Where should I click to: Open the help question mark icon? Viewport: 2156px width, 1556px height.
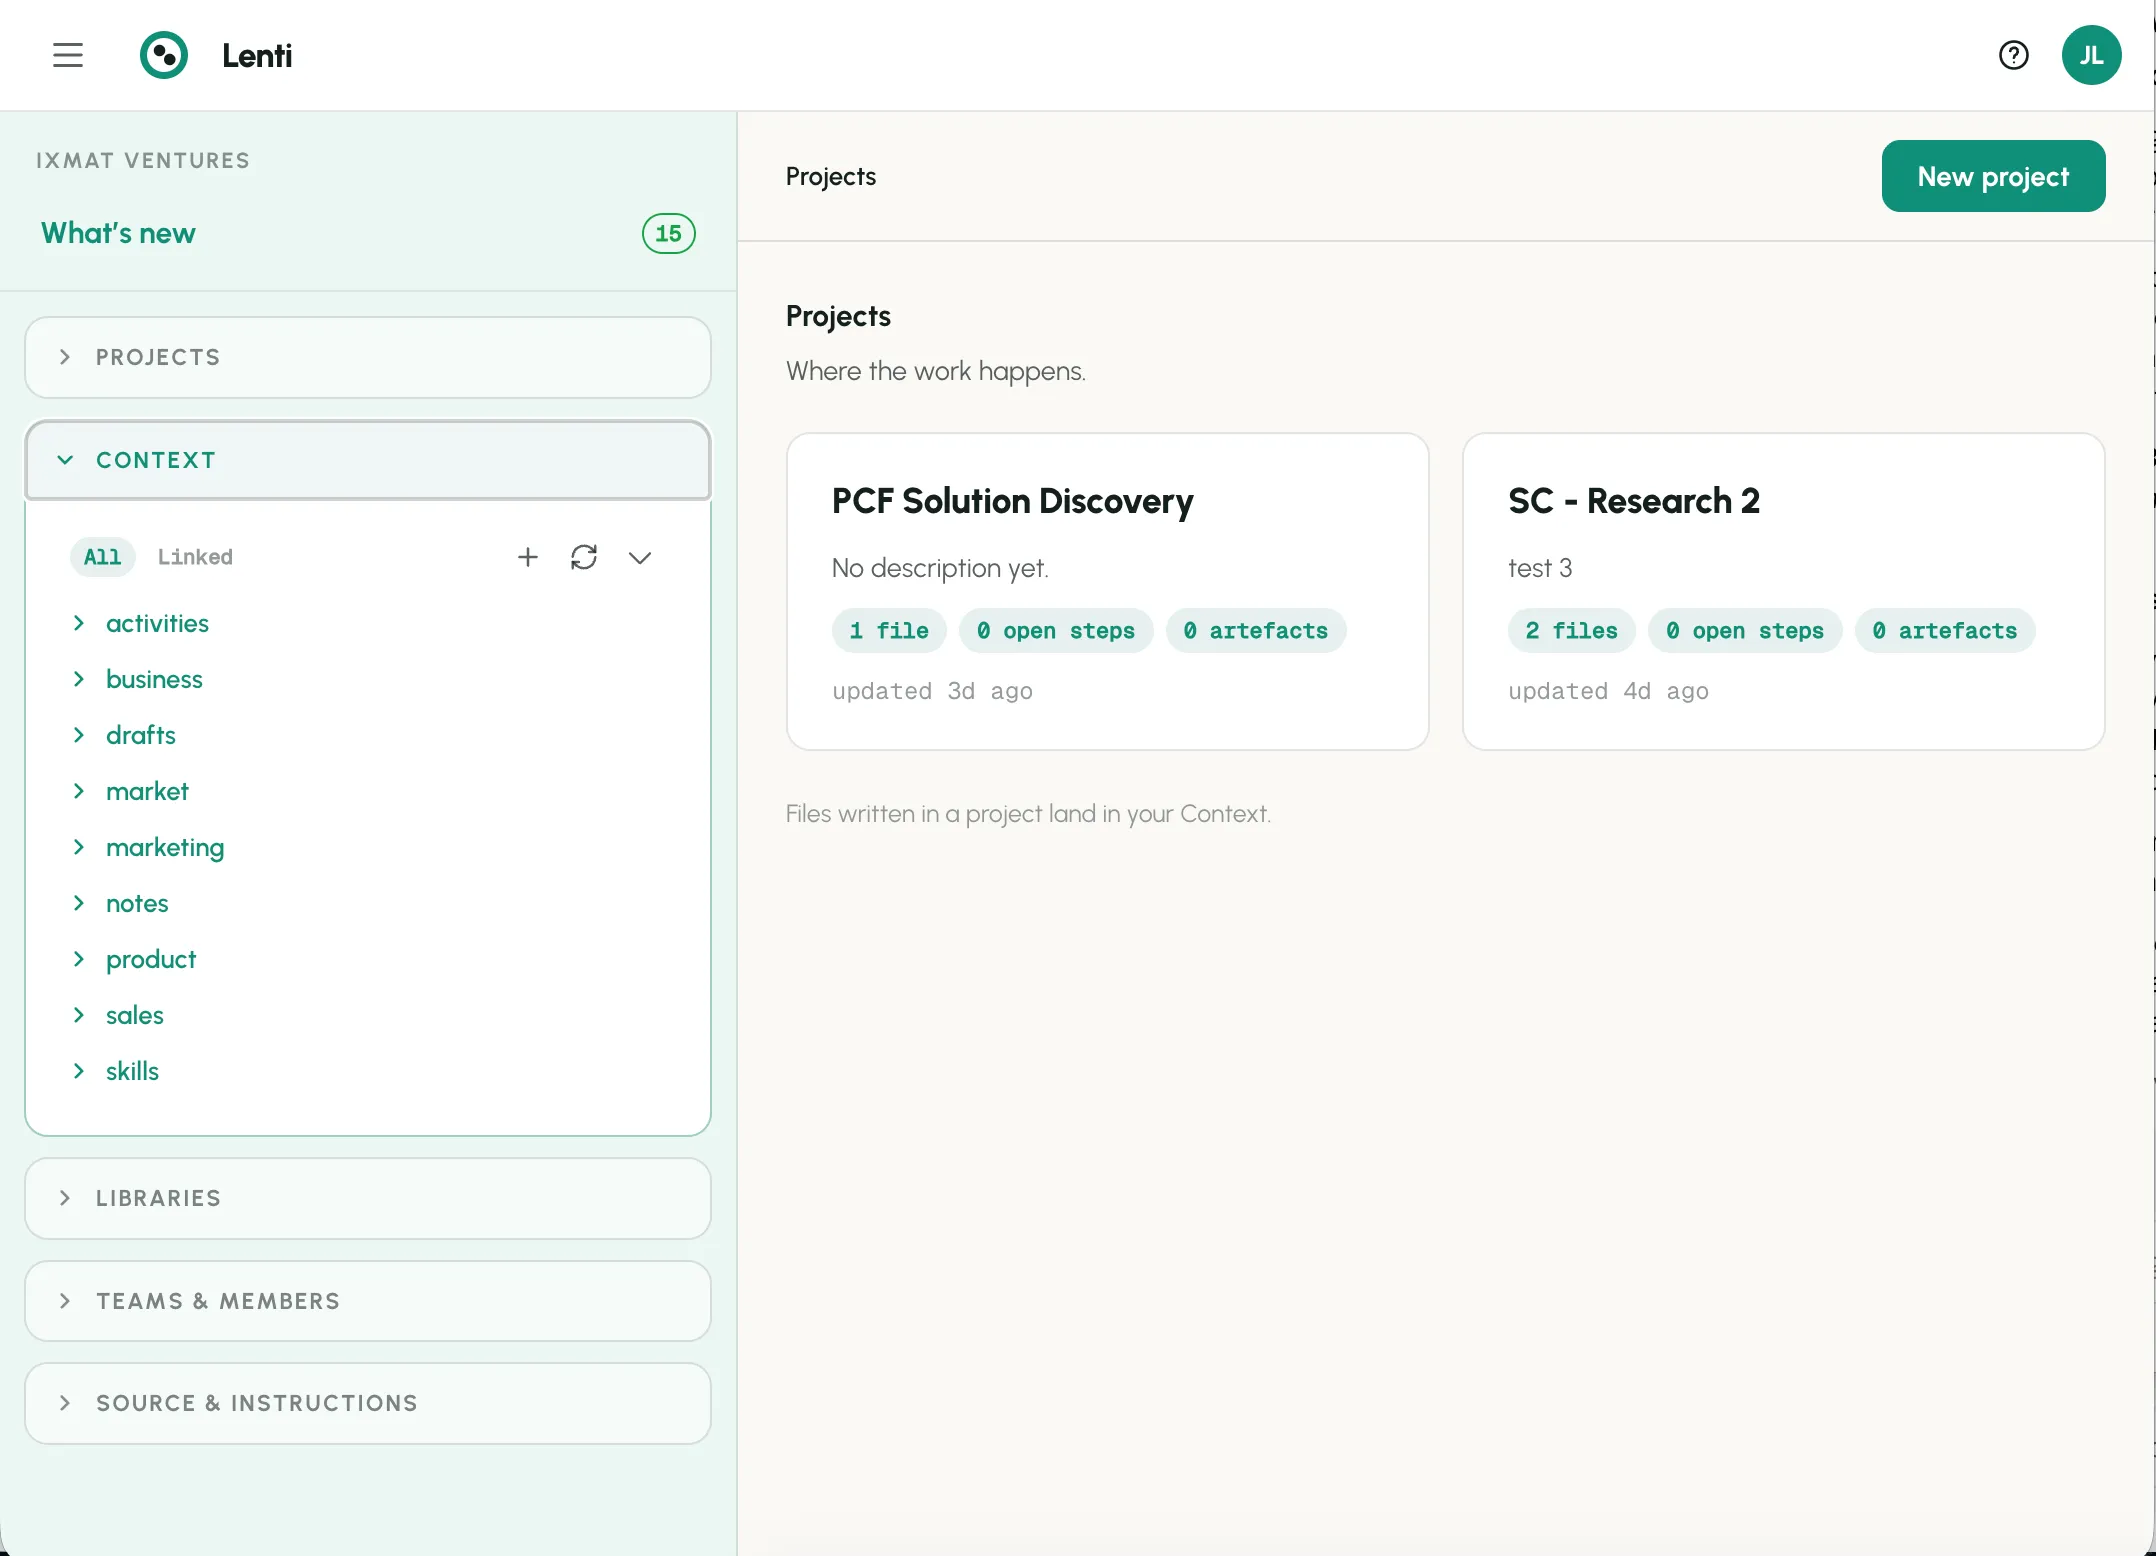click(x=2013, y=55)
